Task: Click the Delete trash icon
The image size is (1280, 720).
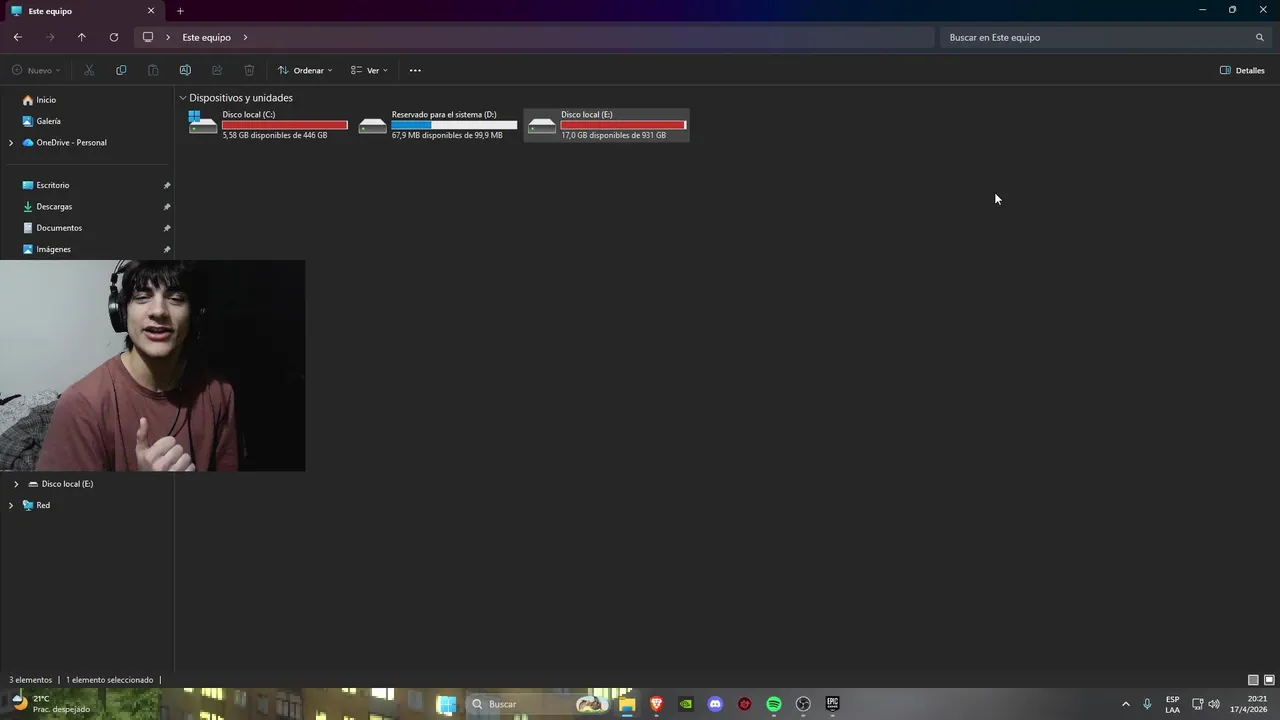Action: click(249, 70)
